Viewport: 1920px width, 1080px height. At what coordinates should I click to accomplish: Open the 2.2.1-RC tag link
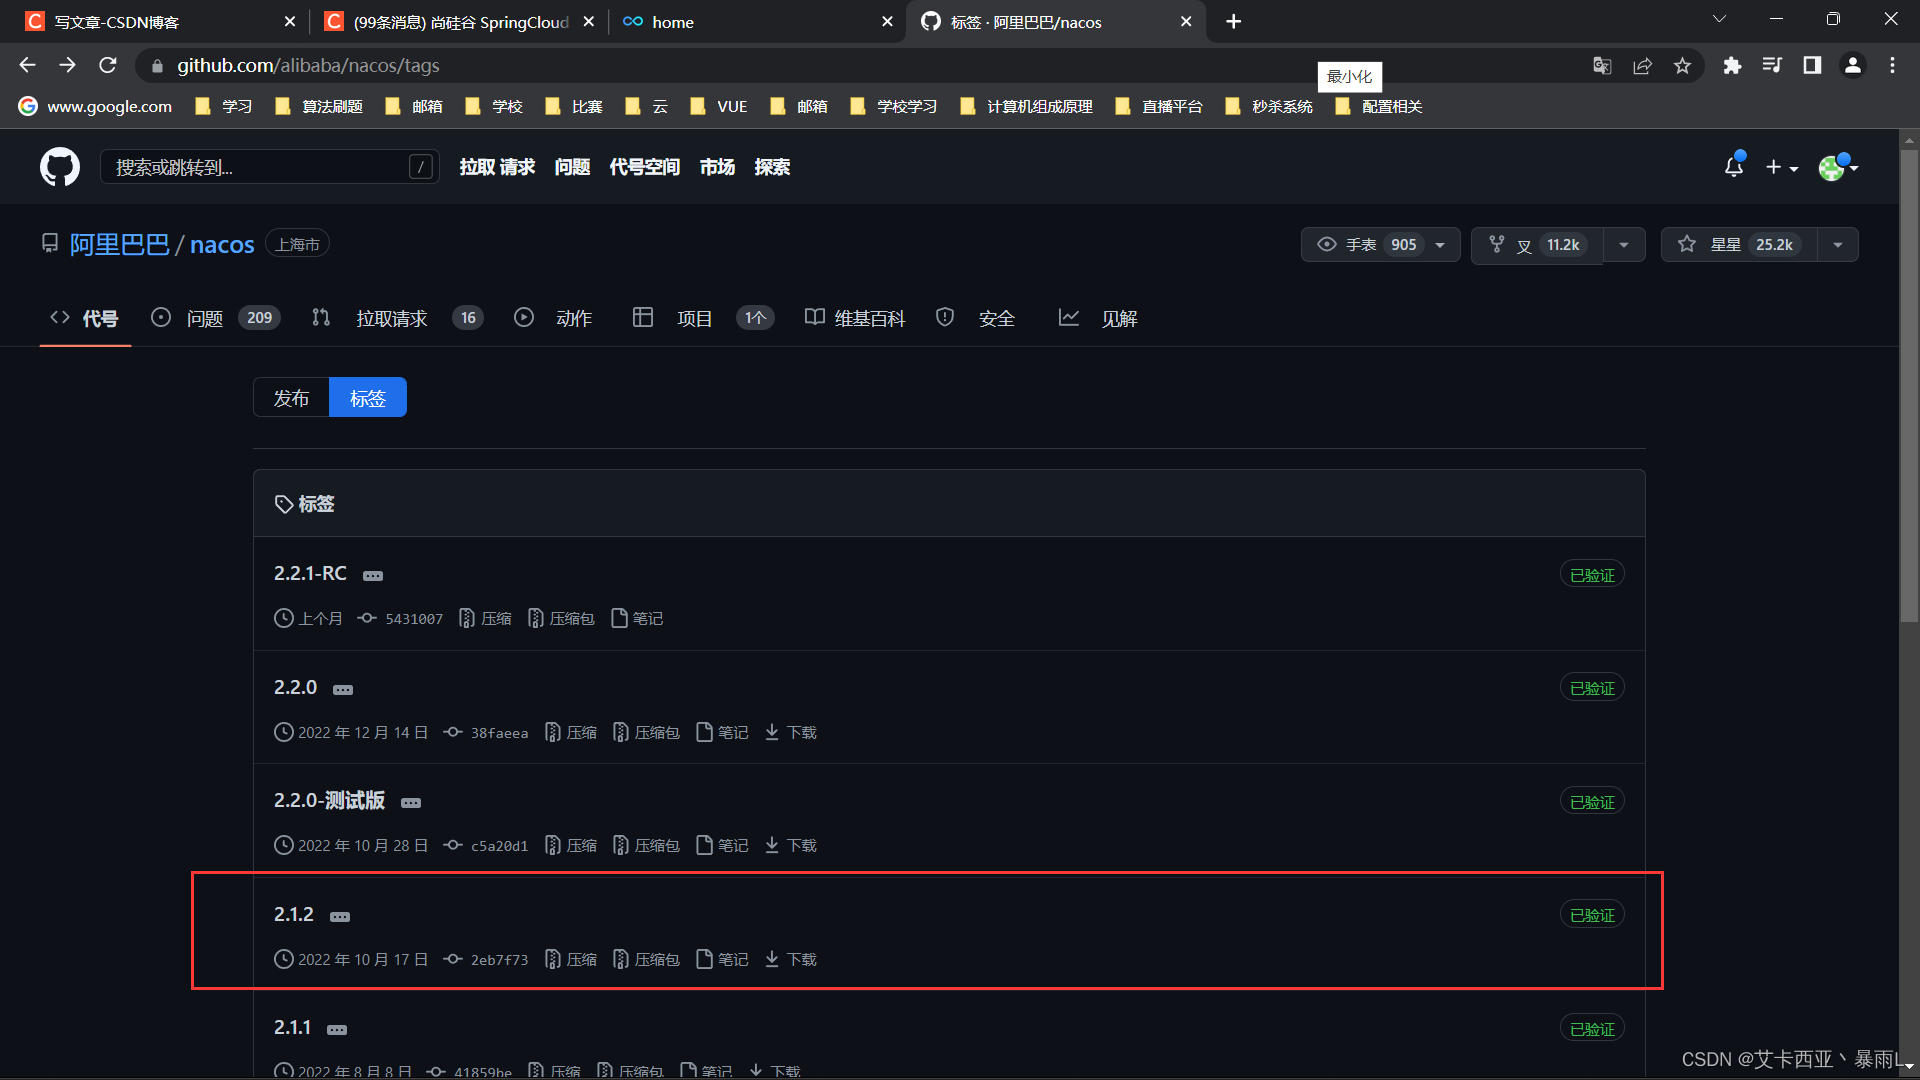tap(310, 574)
